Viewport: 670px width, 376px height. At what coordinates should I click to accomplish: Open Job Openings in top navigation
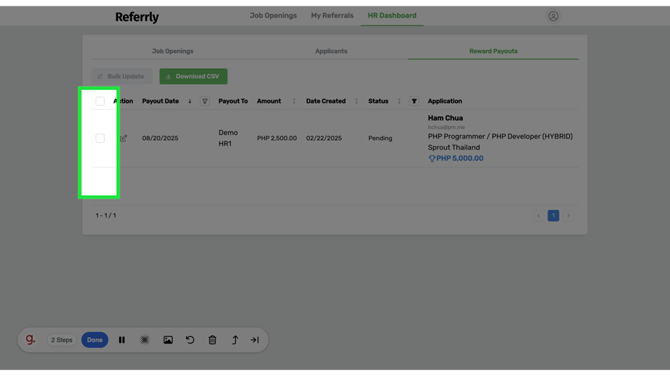click(273, 15)
